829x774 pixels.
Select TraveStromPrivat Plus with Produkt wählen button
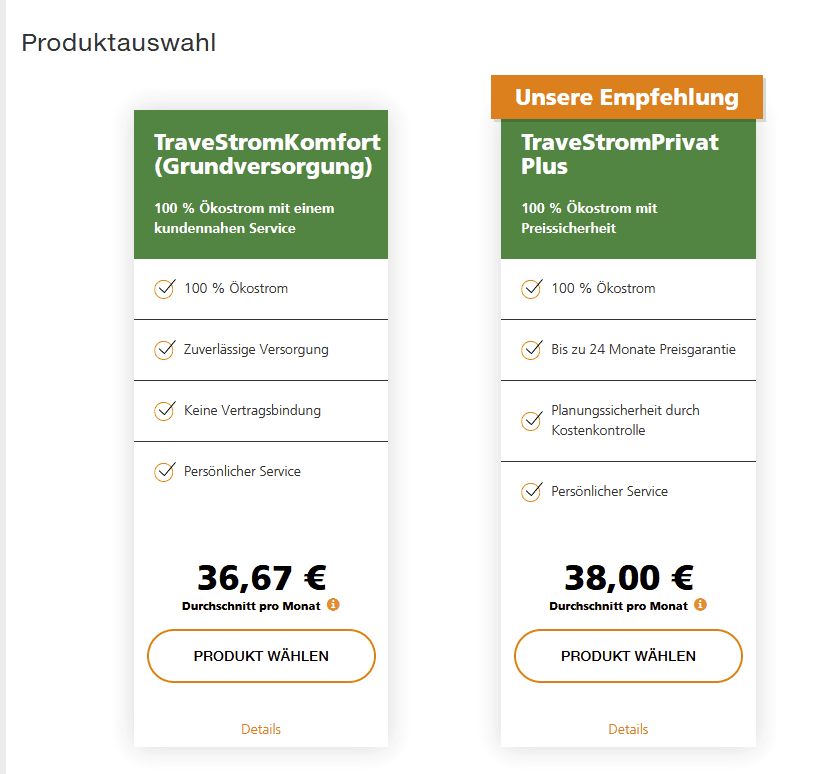click(x=628, y=656)
